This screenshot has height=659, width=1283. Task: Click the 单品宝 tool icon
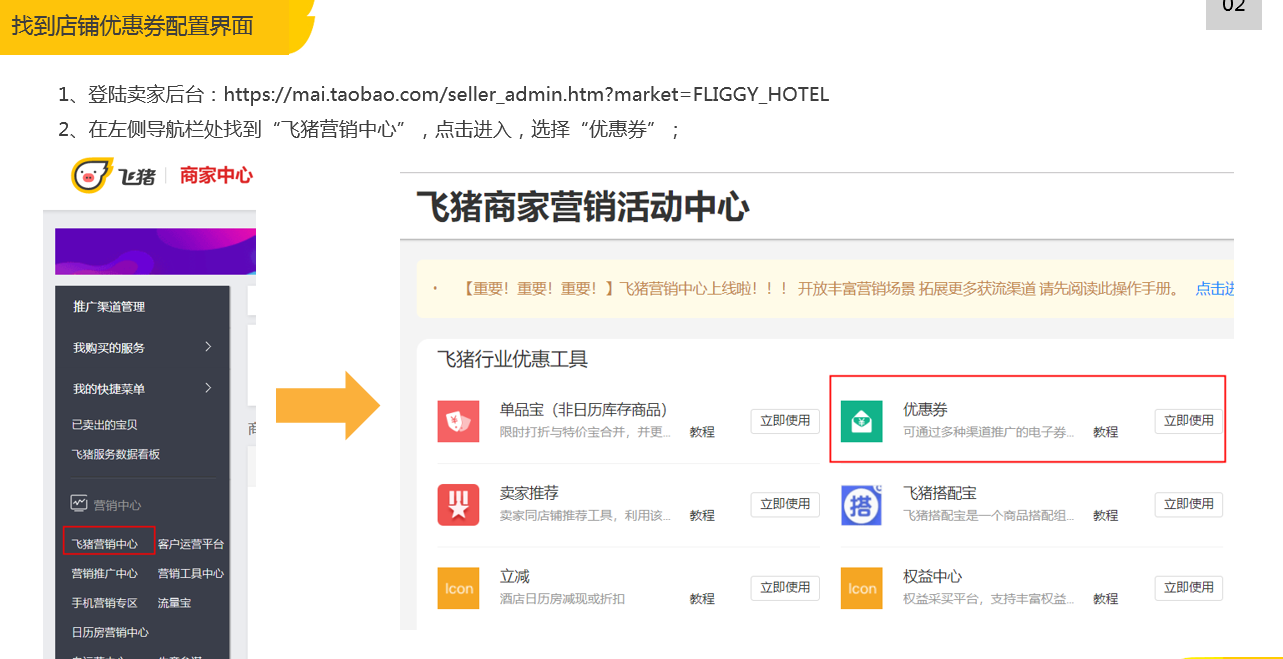pos(458,421)
